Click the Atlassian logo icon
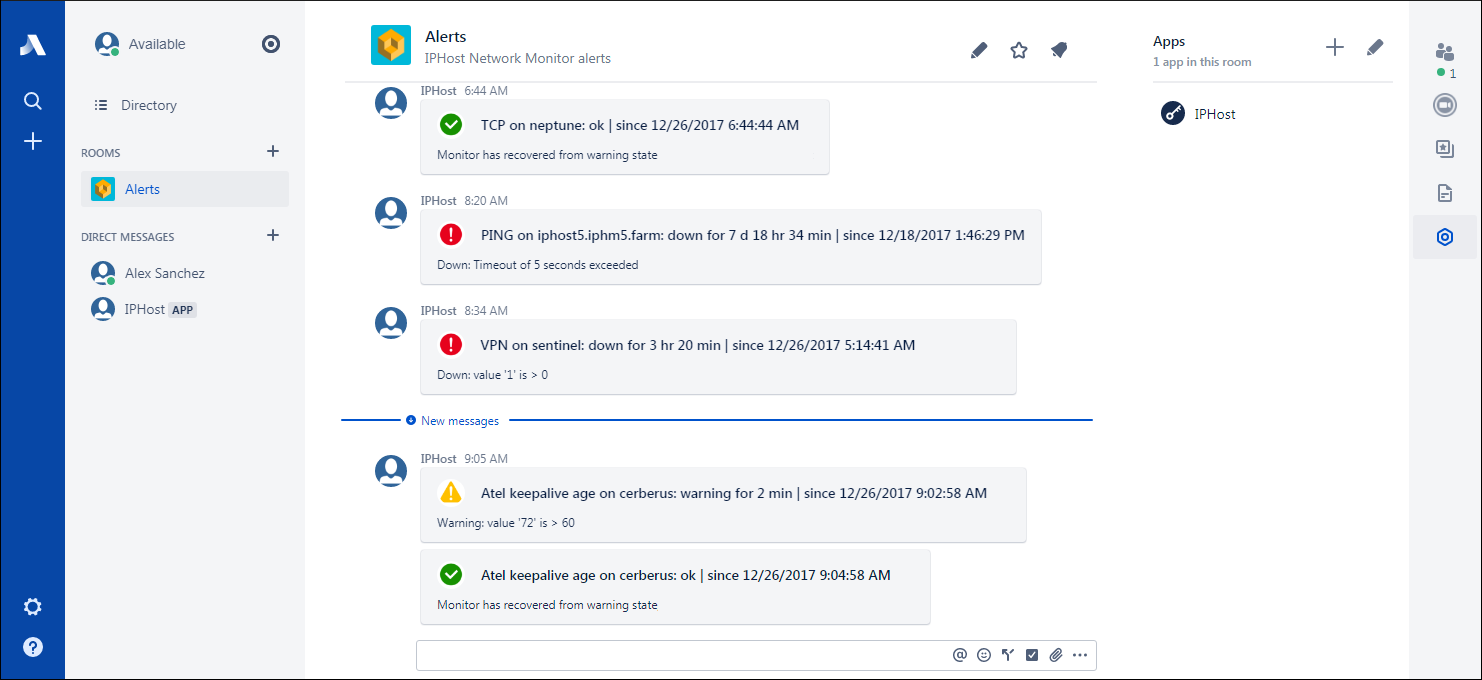1482x680 pixels. 33,45
